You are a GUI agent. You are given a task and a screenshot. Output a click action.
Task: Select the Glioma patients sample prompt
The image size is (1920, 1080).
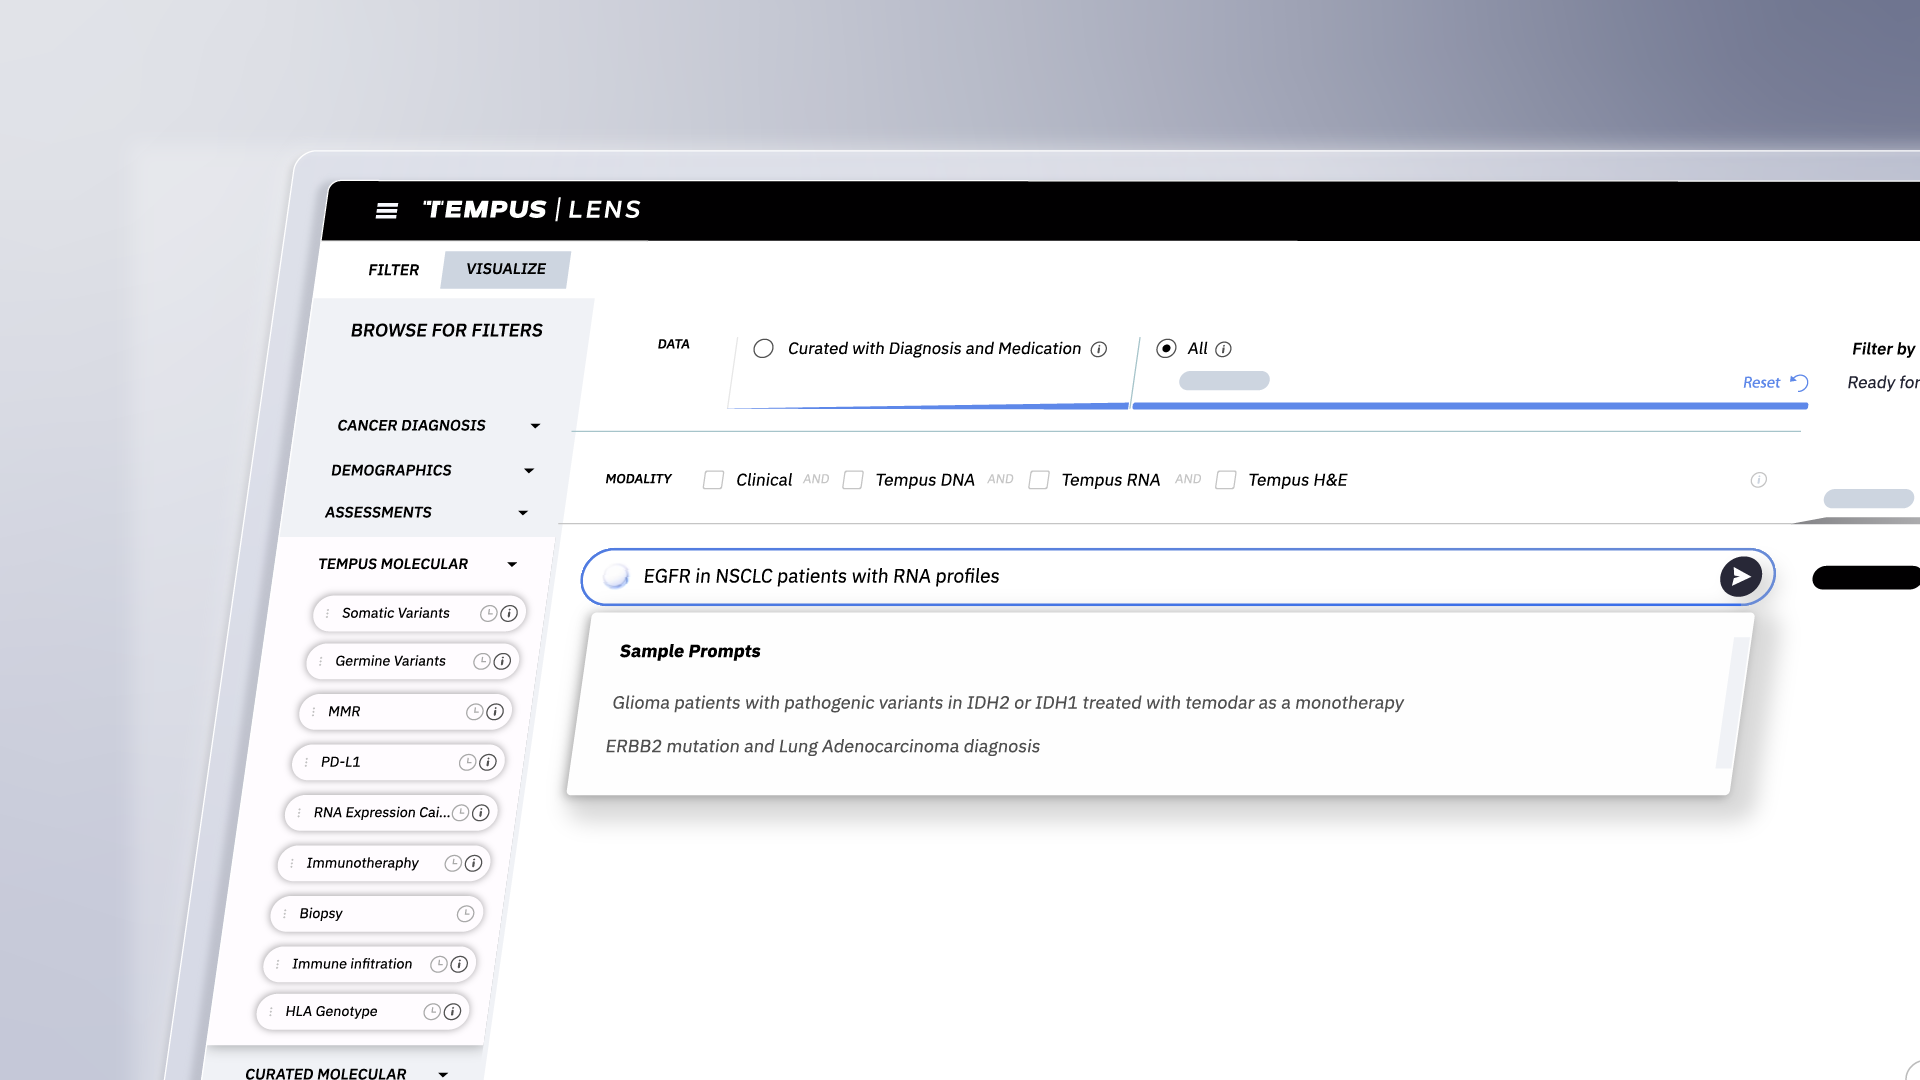pos(1008,703)
